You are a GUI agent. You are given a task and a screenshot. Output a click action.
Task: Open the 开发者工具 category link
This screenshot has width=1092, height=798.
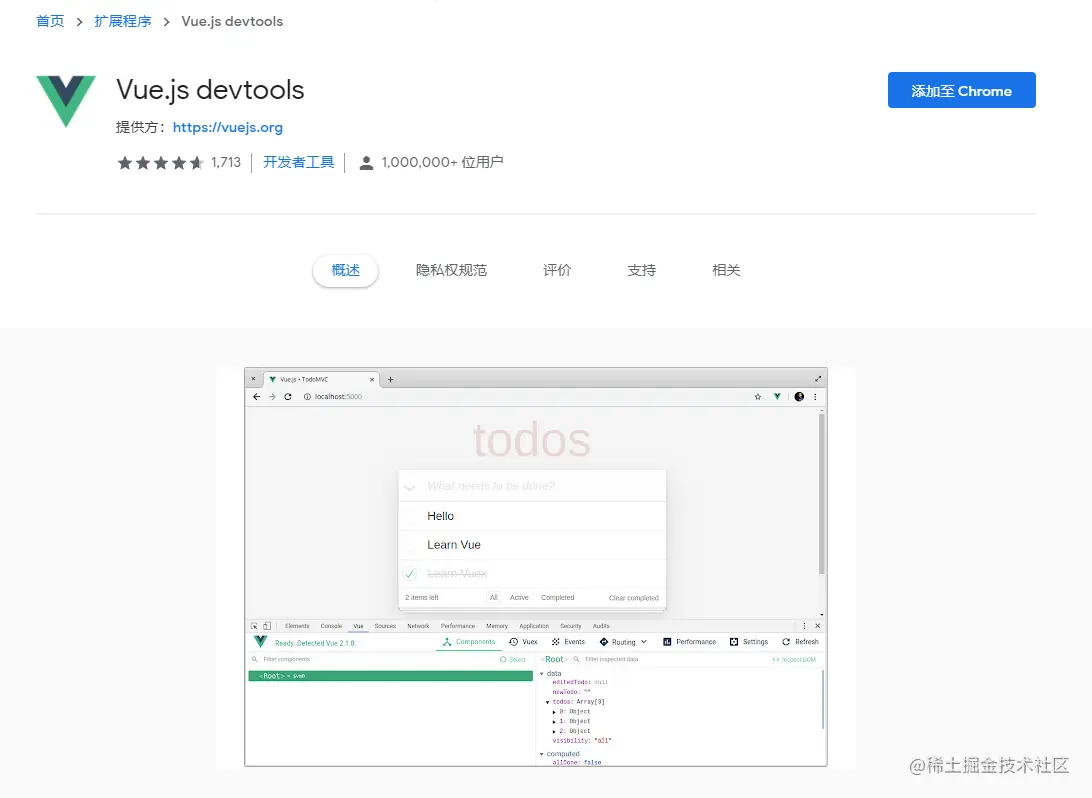pyautogui.click(x=299, y=162)
